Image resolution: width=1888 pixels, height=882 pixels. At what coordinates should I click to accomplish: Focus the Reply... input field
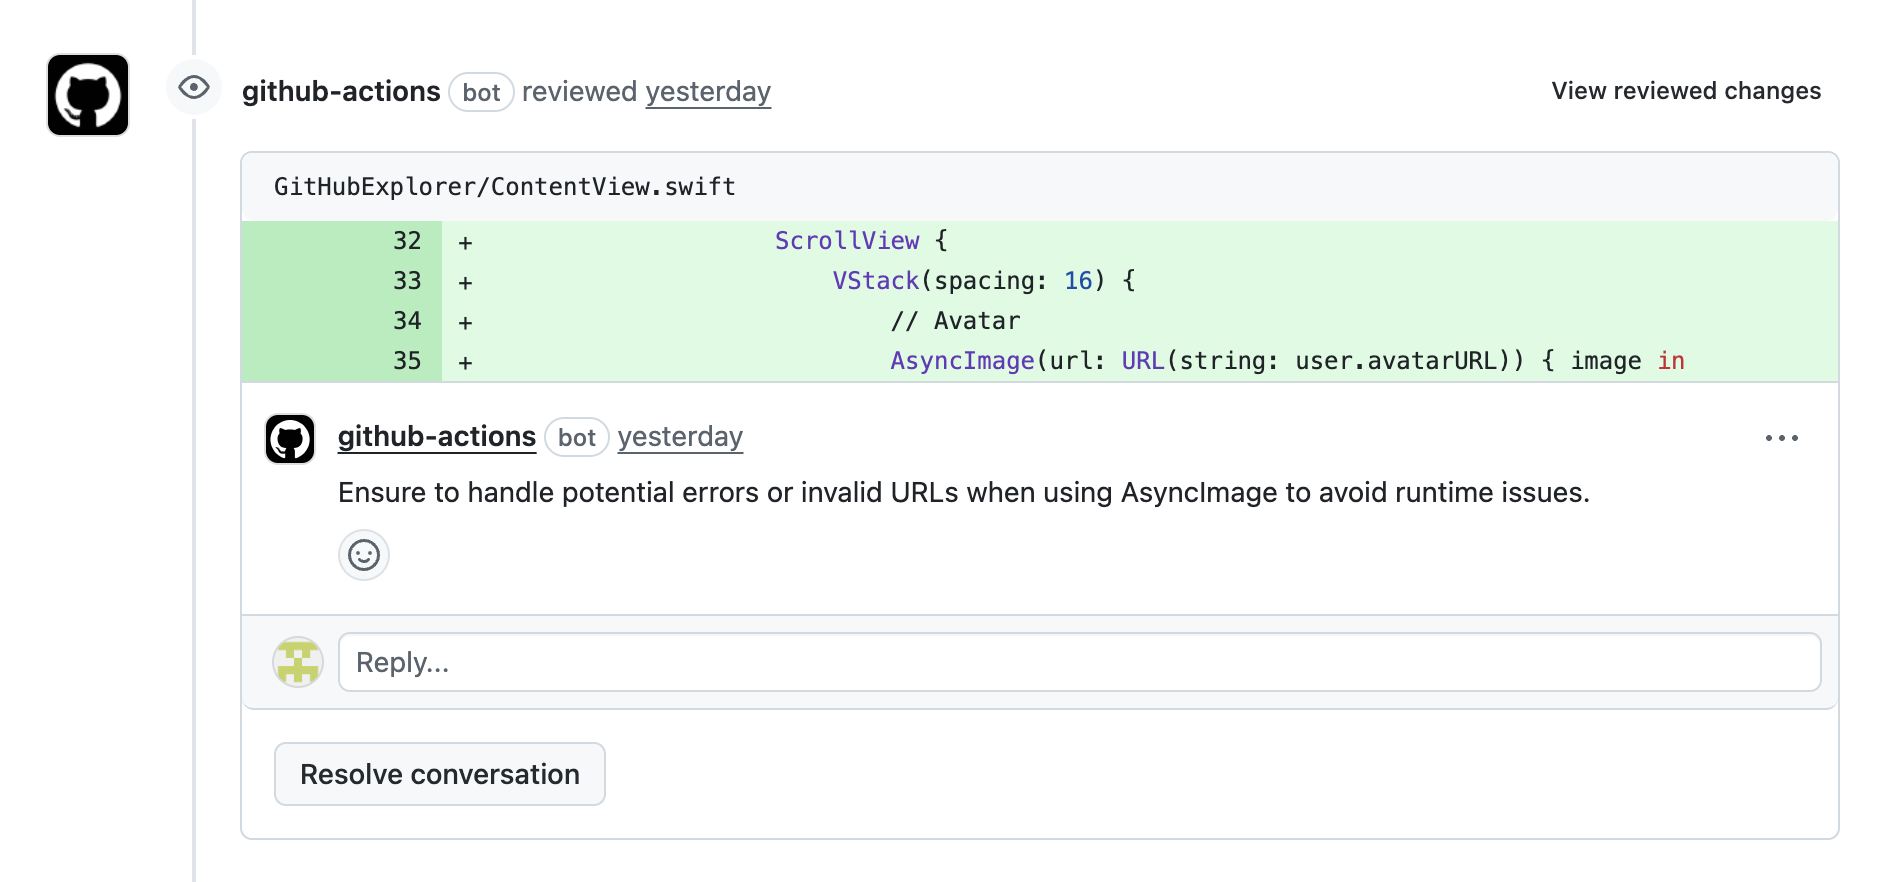(1079, 662)
